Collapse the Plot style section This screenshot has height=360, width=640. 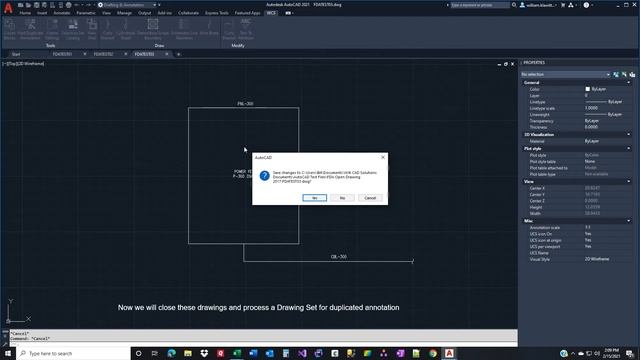click(x=628, y=149)
